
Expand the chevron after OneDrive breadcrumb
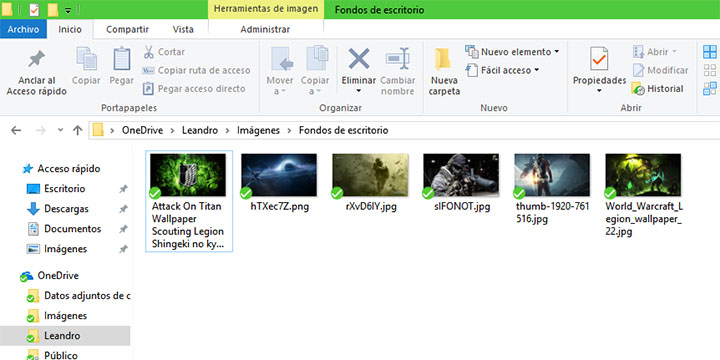click(x=173, y=130)
